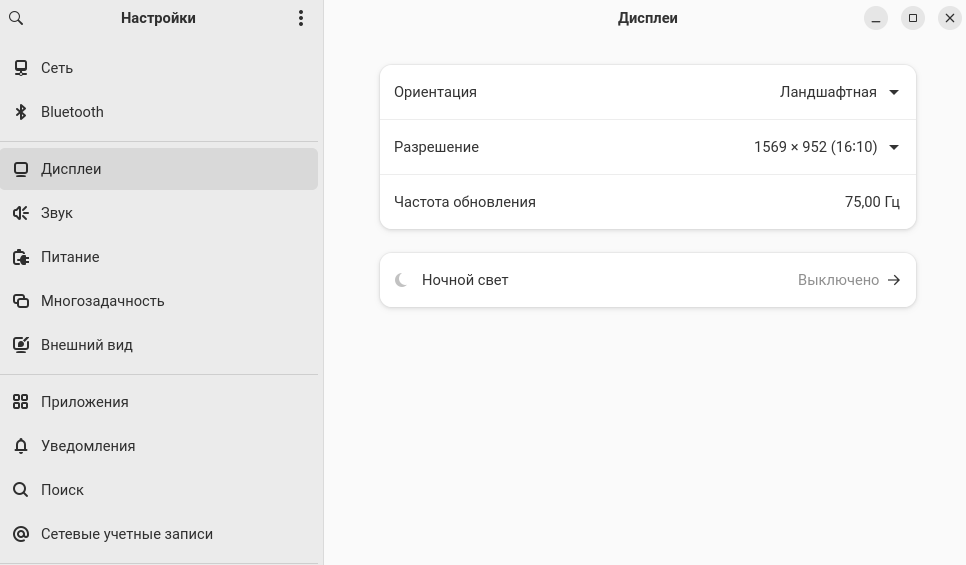This screenshot has width=966, height=565.
Task: Click the Sound speaker icon in the sidebar
Action: pos(20,213)
